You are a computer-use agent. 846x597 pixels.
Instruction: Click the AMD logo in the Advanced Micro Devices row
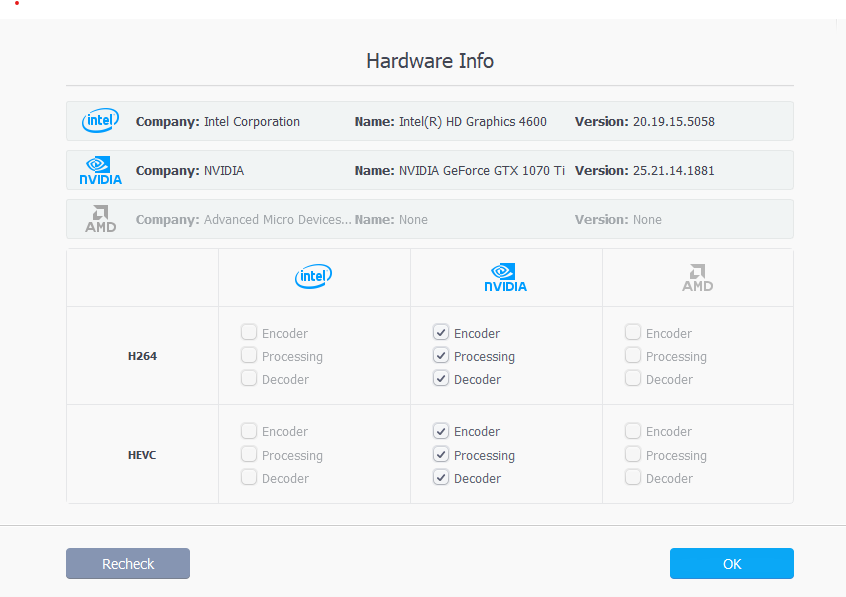[100, 219]
